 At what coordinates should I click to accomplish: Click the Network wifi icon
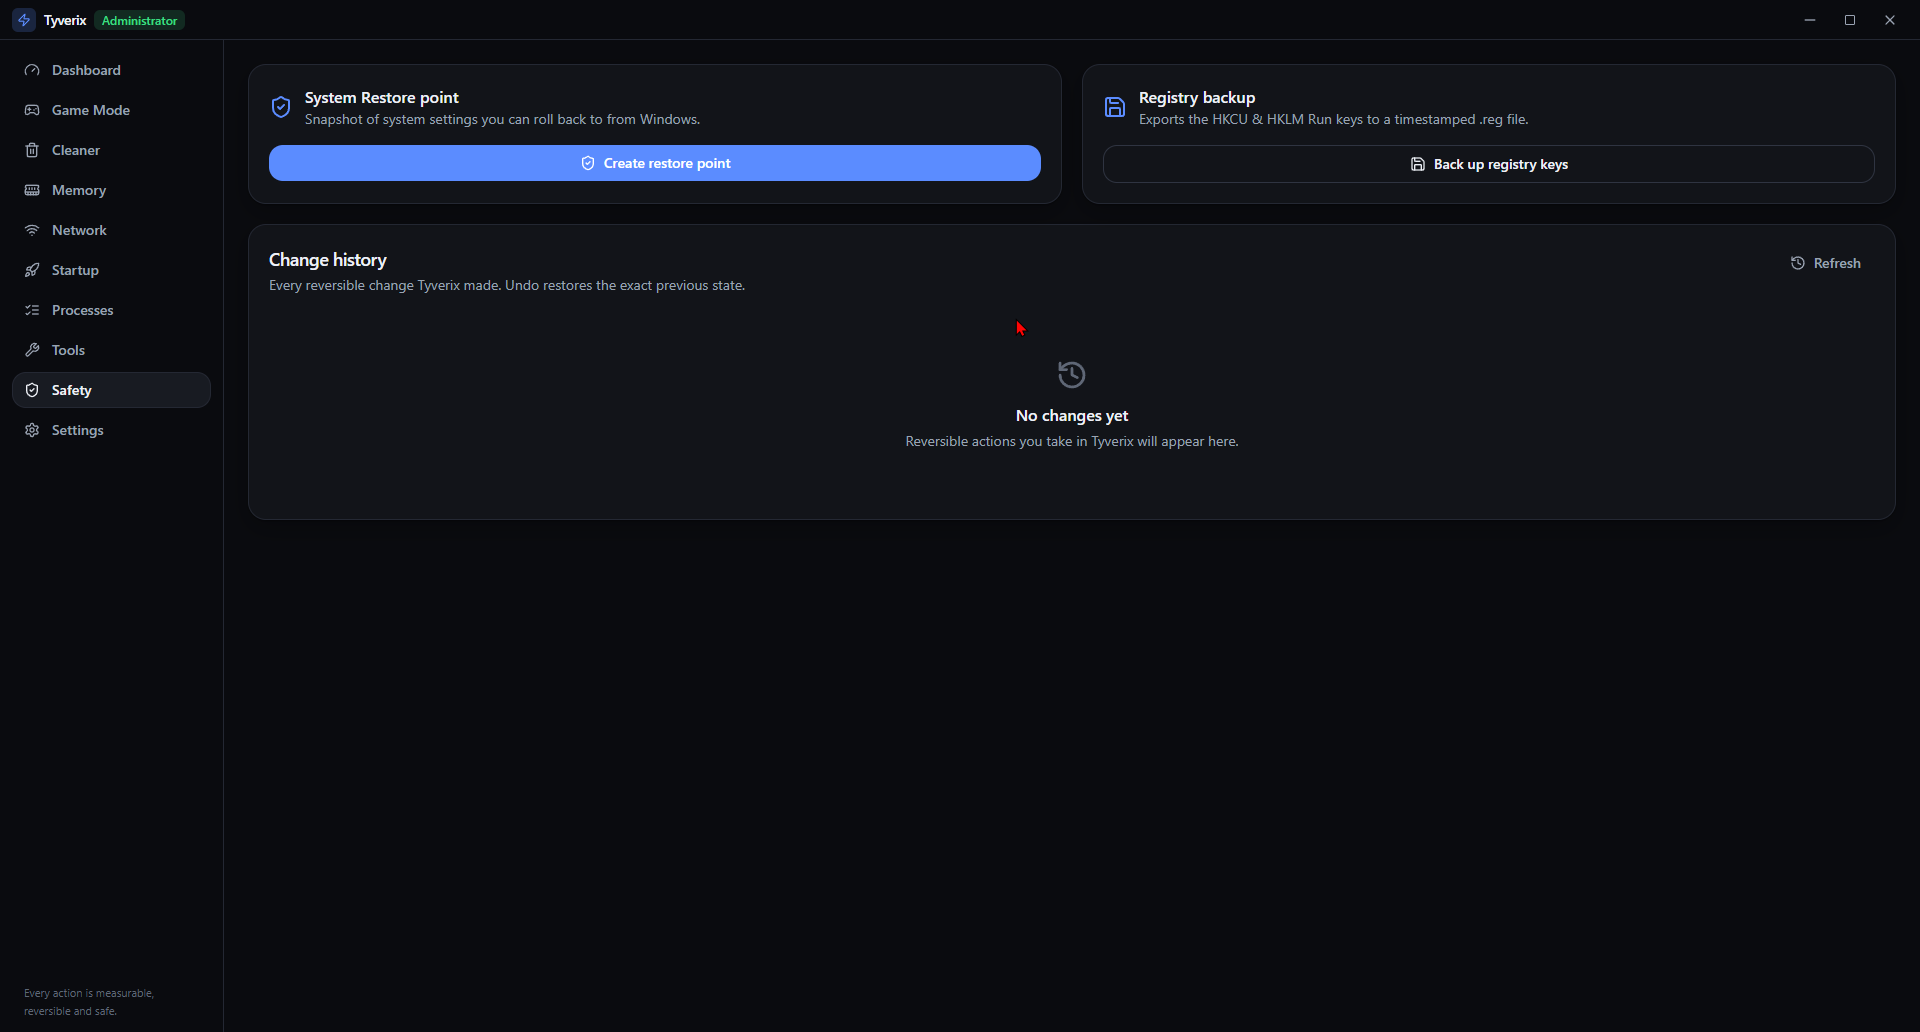point(32,230)
